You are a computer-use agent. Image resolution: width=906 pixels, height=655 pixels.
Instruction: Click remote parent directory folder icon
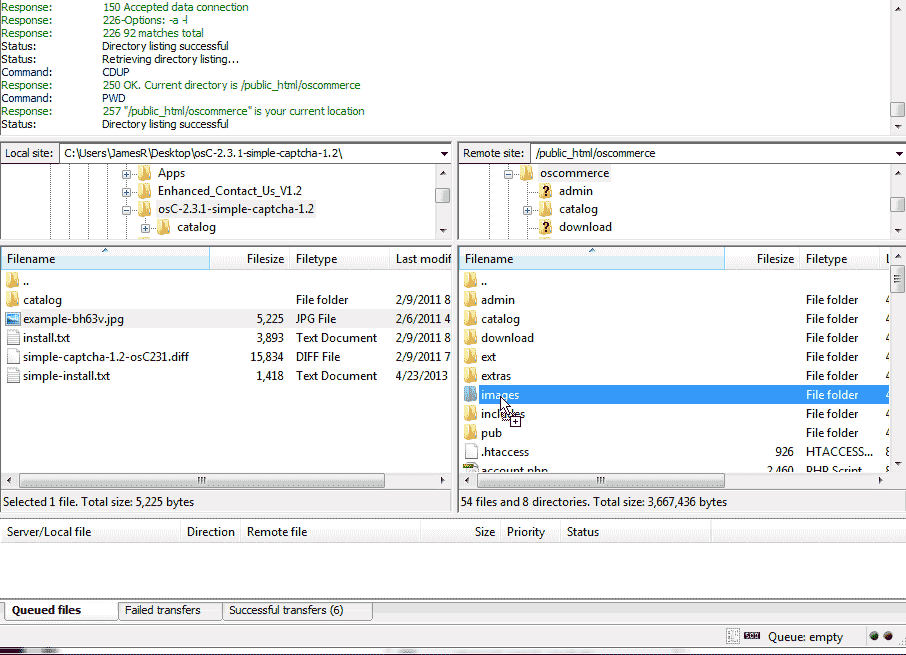pos(471,281)
